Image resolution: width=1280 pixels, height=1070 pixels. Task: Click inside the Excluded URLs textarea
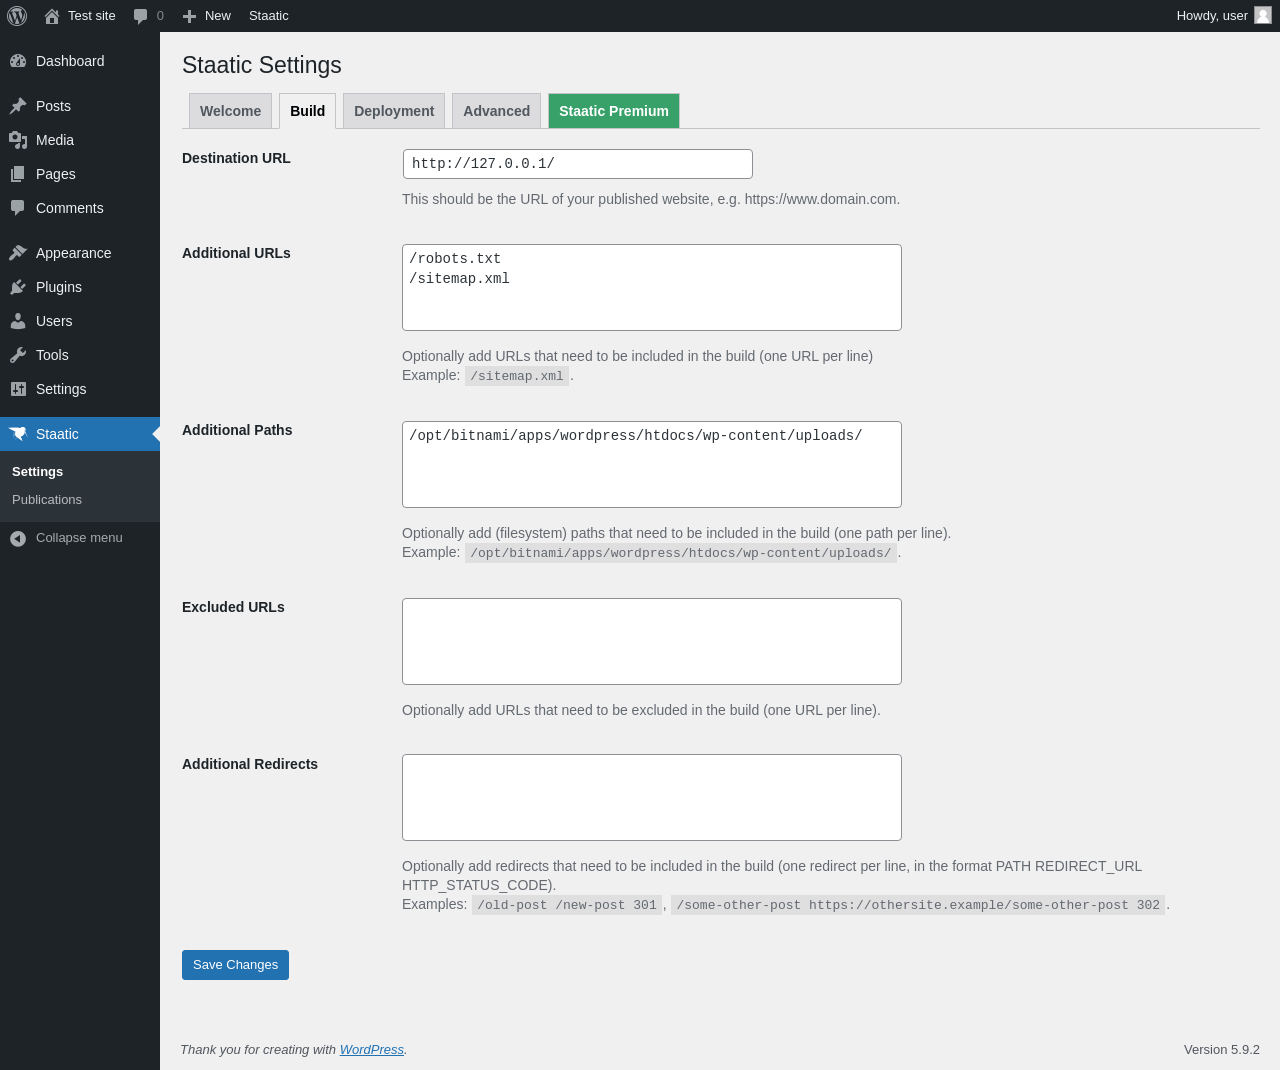pyautogui.click(x=652, y=642)
